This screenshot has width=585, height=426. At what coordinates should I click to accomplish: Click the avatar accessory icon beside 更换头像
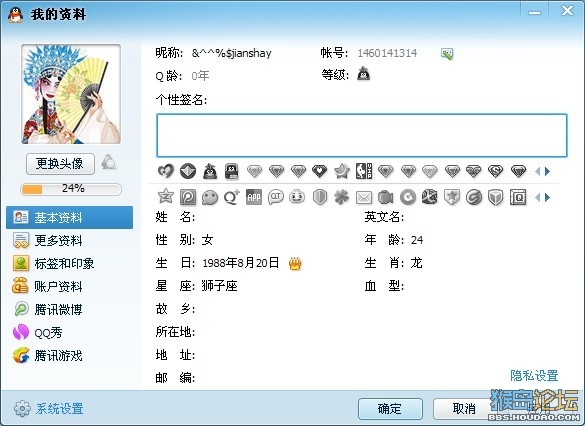[x=109, y=163]
